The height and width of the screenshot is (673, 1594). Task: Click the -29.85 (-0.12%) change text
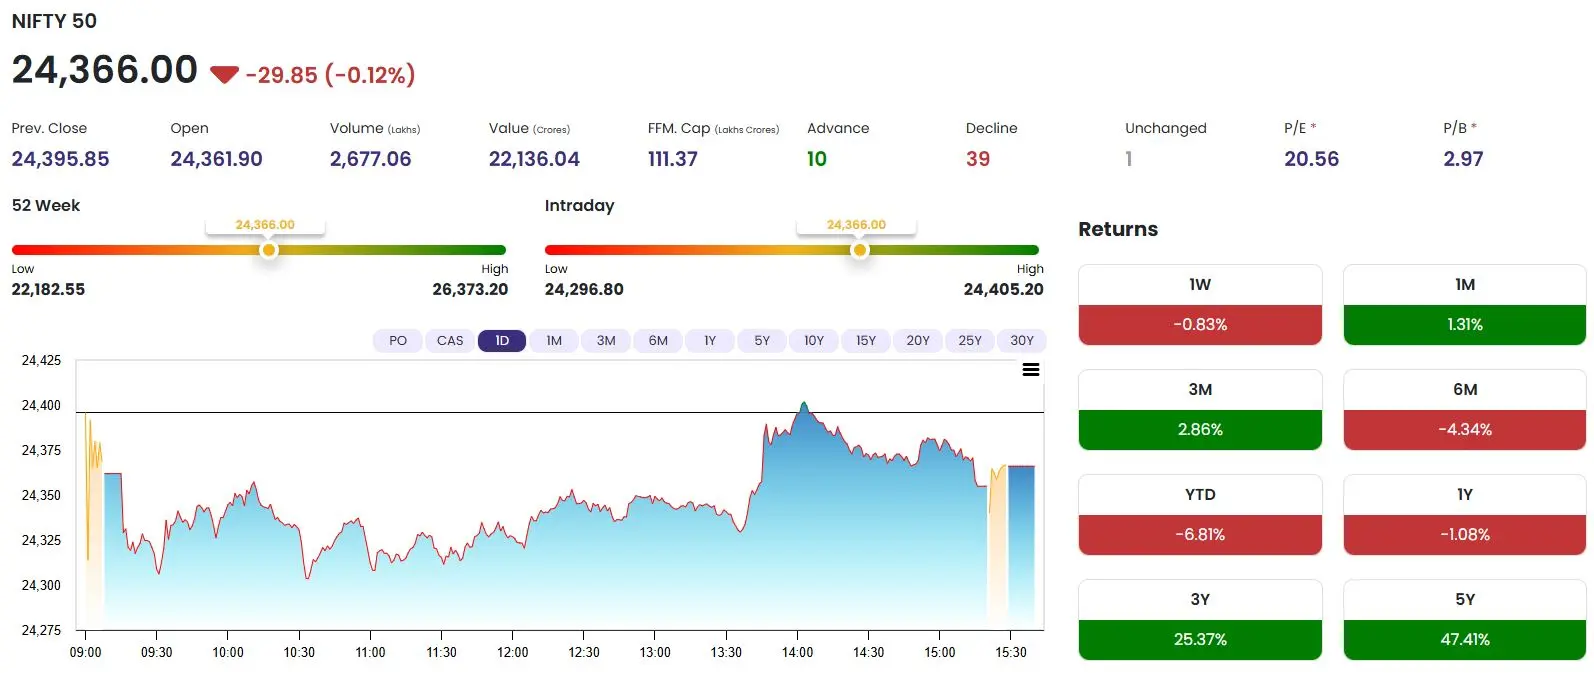coord(330,75)
